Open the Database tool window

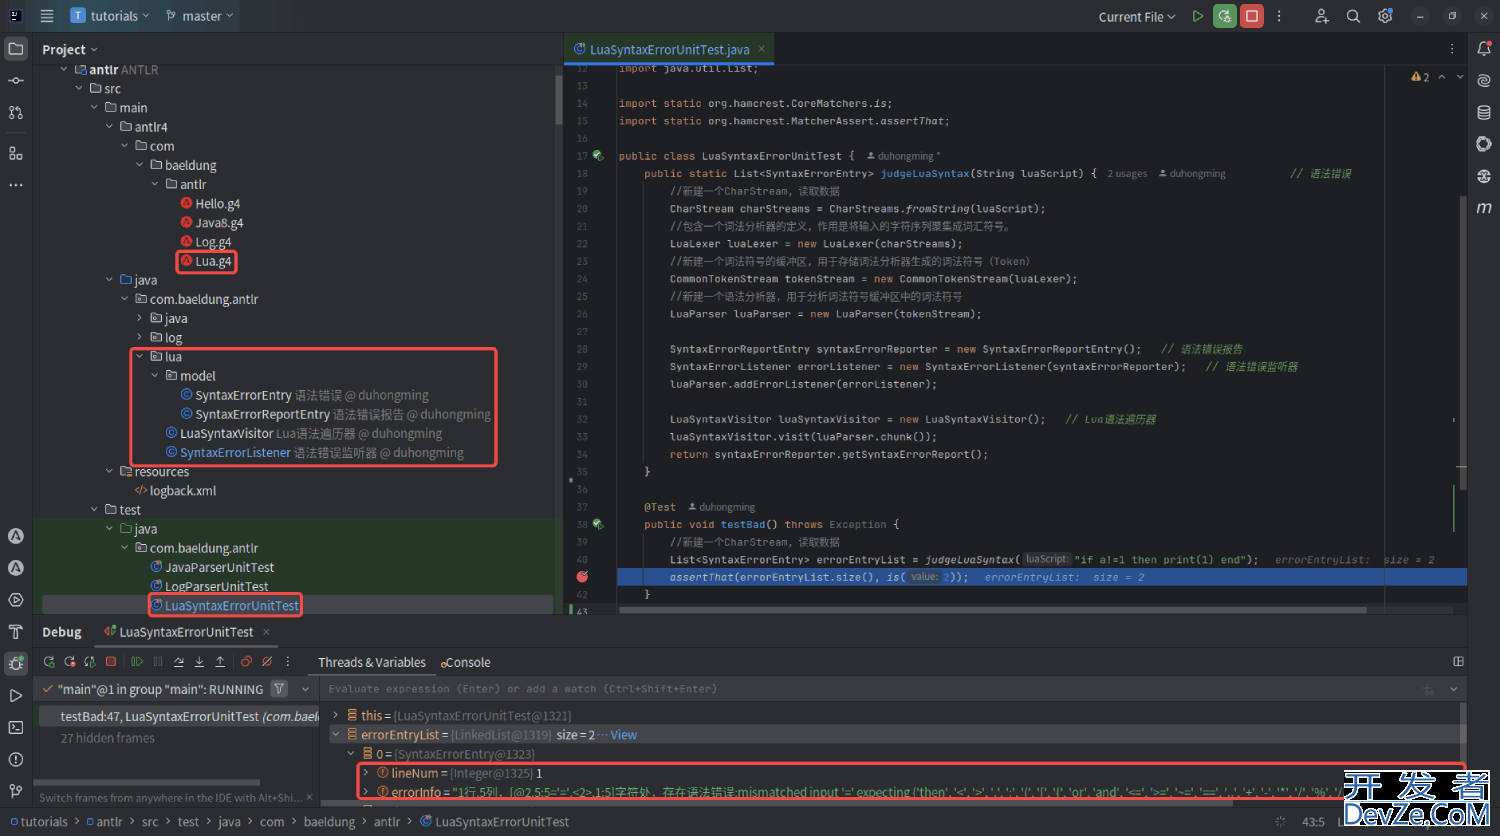(1484, 113)
